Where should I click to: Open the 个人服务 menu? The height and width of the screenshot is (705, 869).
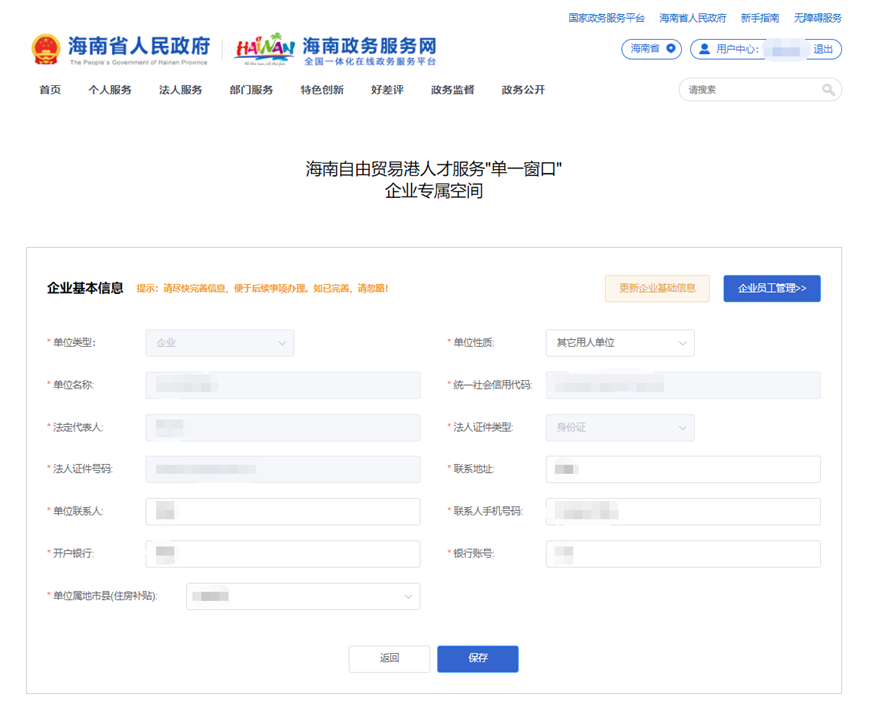(110, 90)
